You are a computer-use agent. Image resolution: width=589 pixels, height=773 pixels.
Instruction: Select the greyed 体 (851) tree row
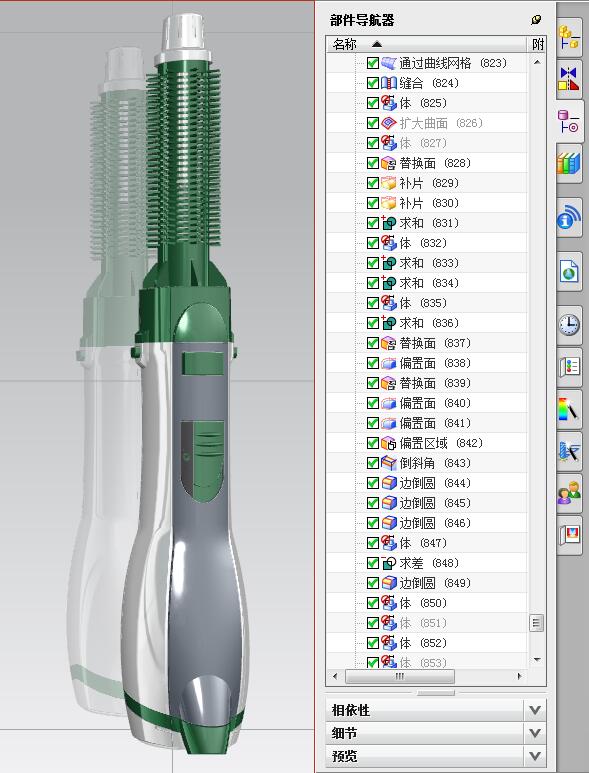pyautogui.click(x=427, y=623)
